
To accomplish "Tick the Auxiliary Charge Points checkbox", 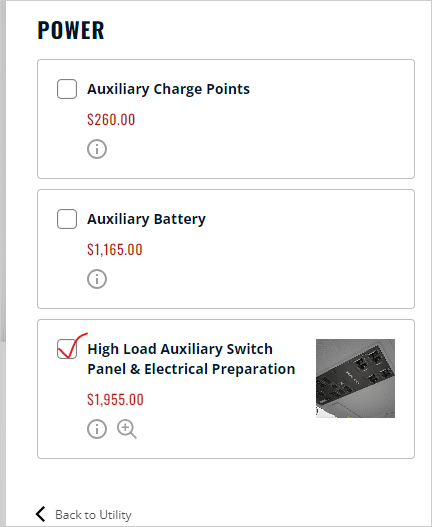I will 67,89.
